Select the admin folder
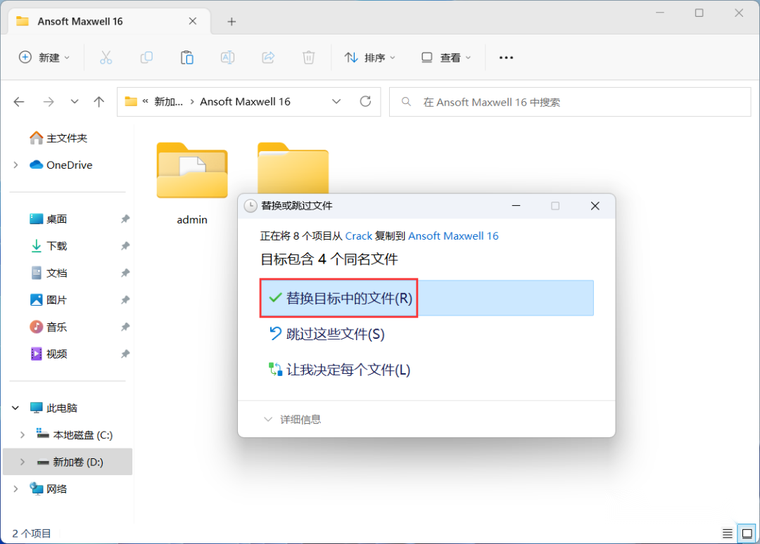 (192, 184)
